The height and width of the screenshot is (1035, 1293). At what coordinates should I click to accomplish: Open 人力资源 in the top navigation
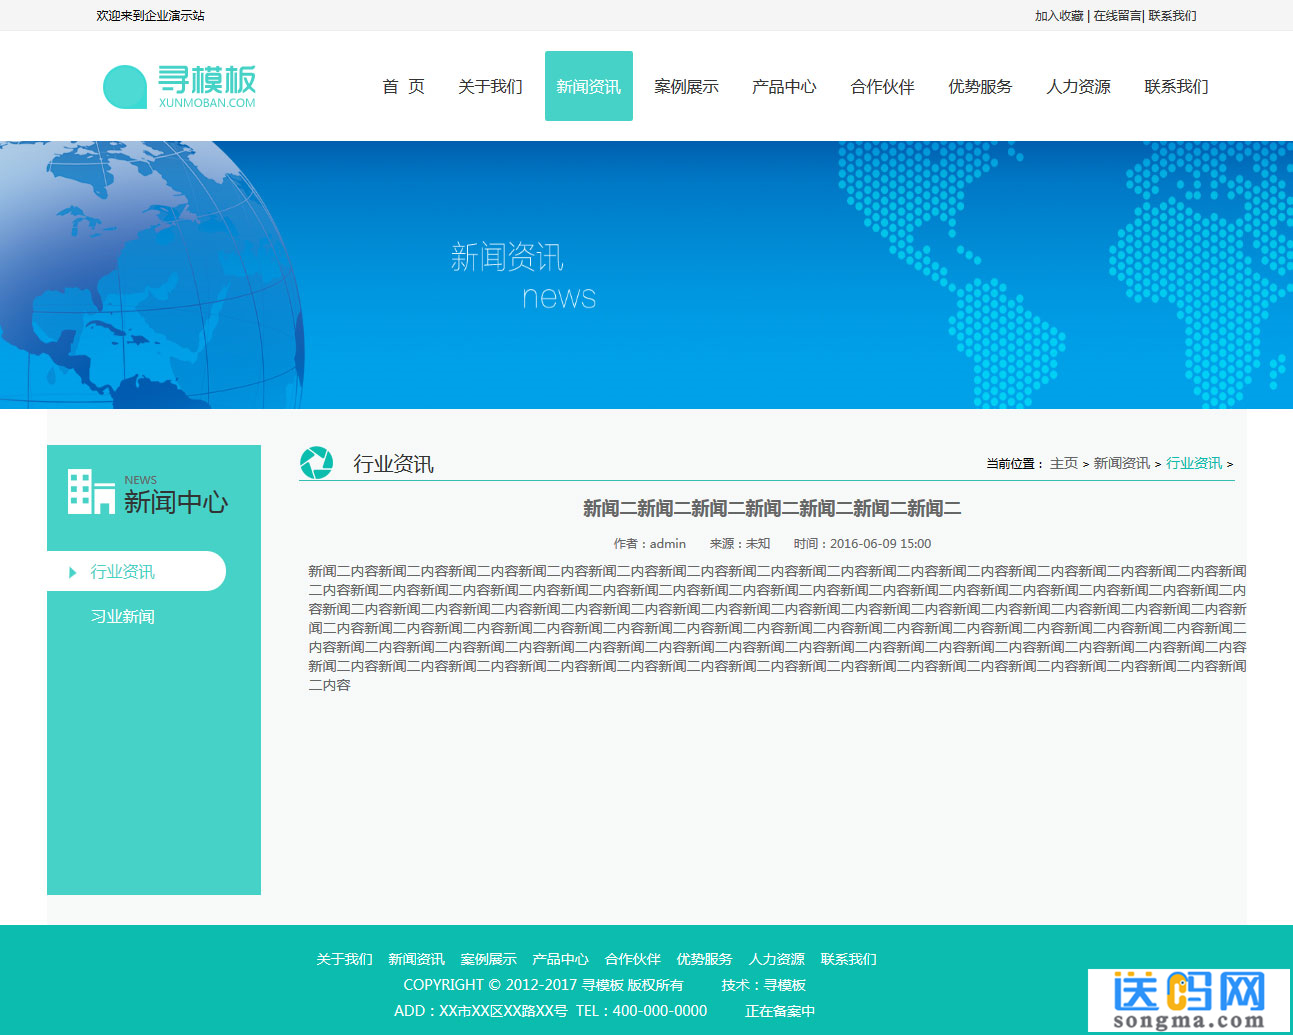tap(1078, 87)
